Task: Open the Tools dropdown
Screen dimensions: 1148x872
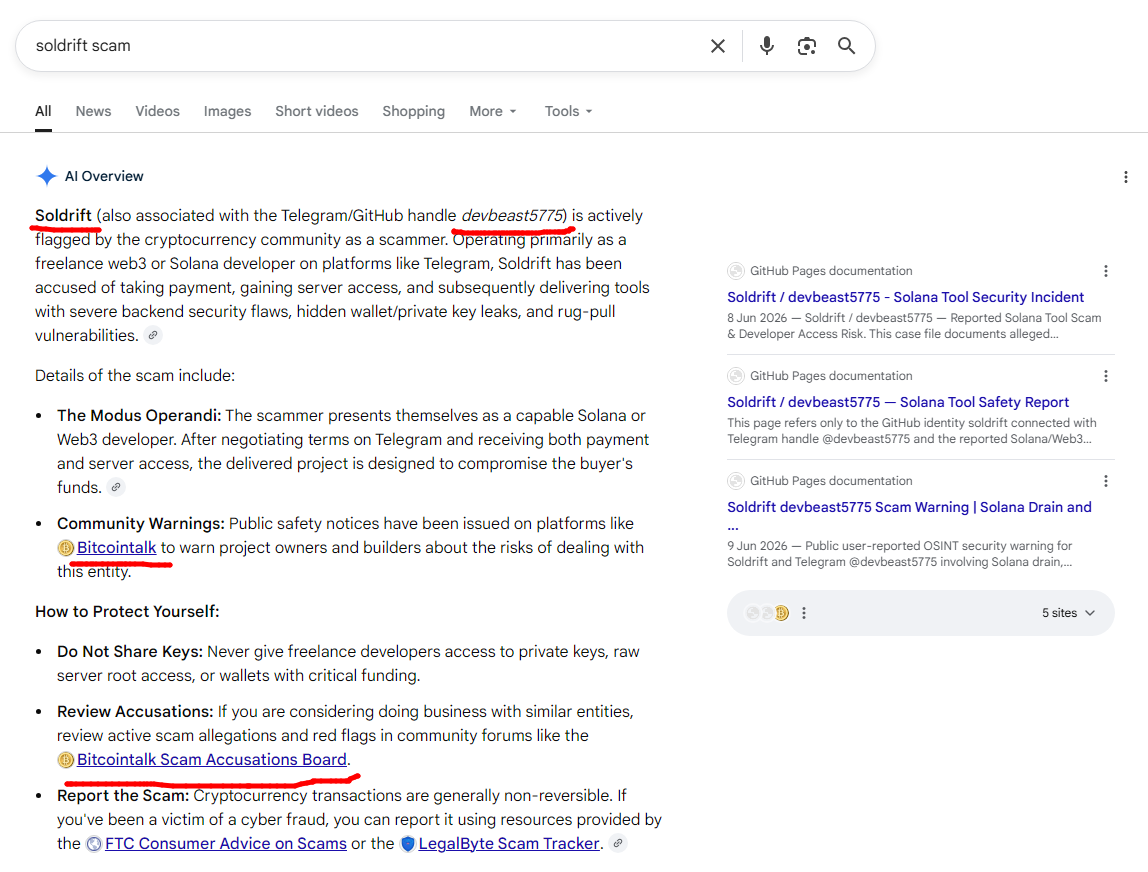Action: (568, 111)
